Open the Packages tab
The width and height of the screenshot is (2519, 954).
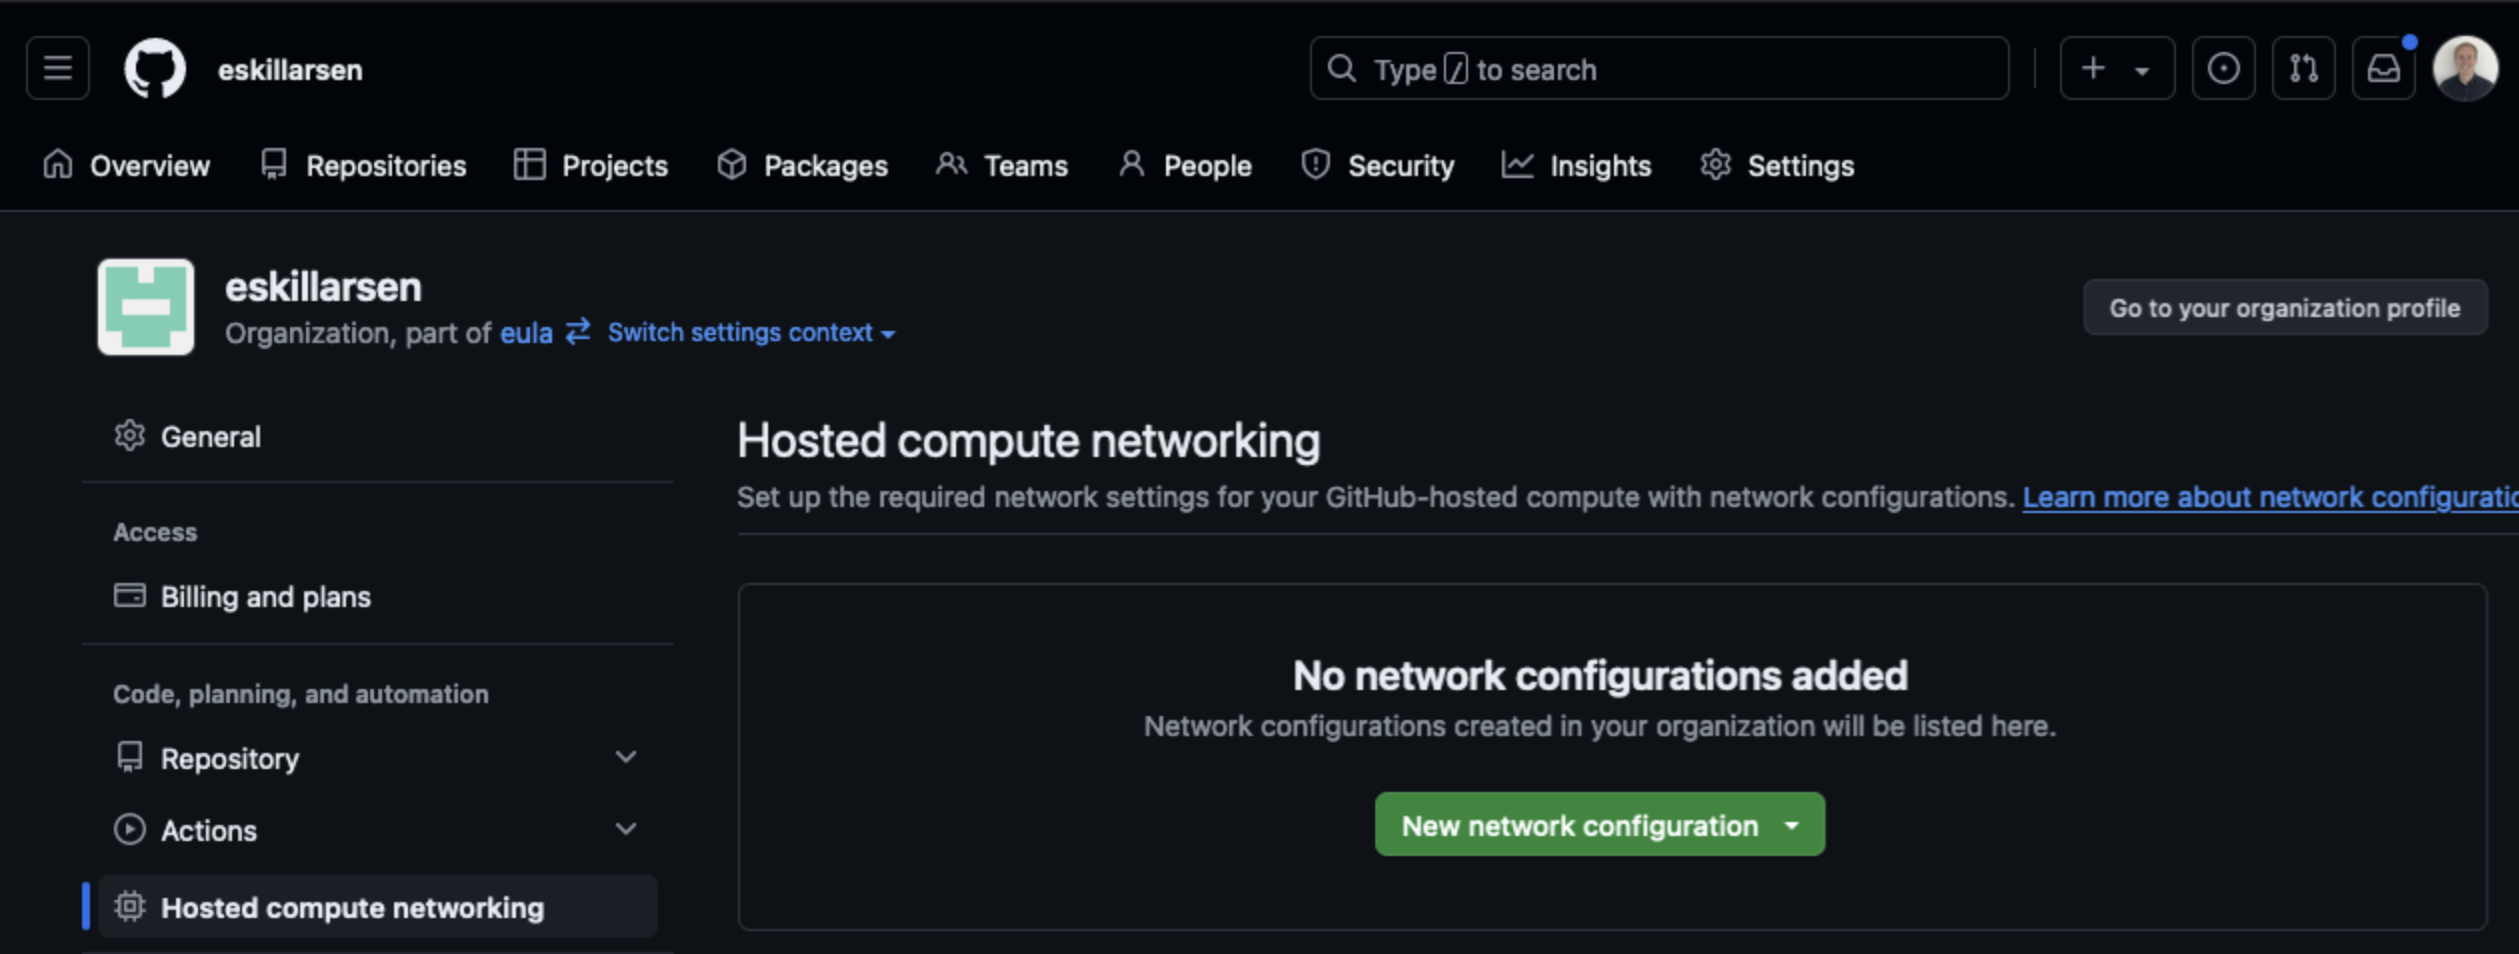point(802,166)
